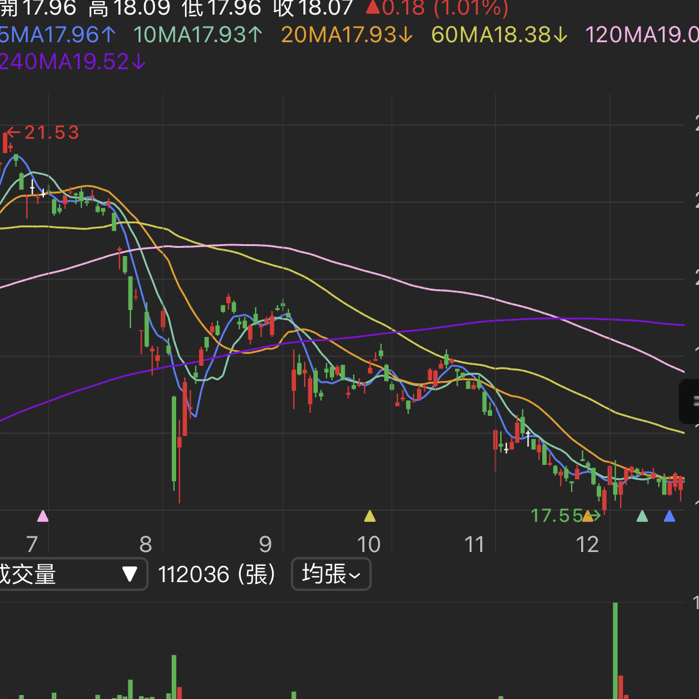
Task: Grab the side panel handle at right edge
Action: [x=689, y=401]
